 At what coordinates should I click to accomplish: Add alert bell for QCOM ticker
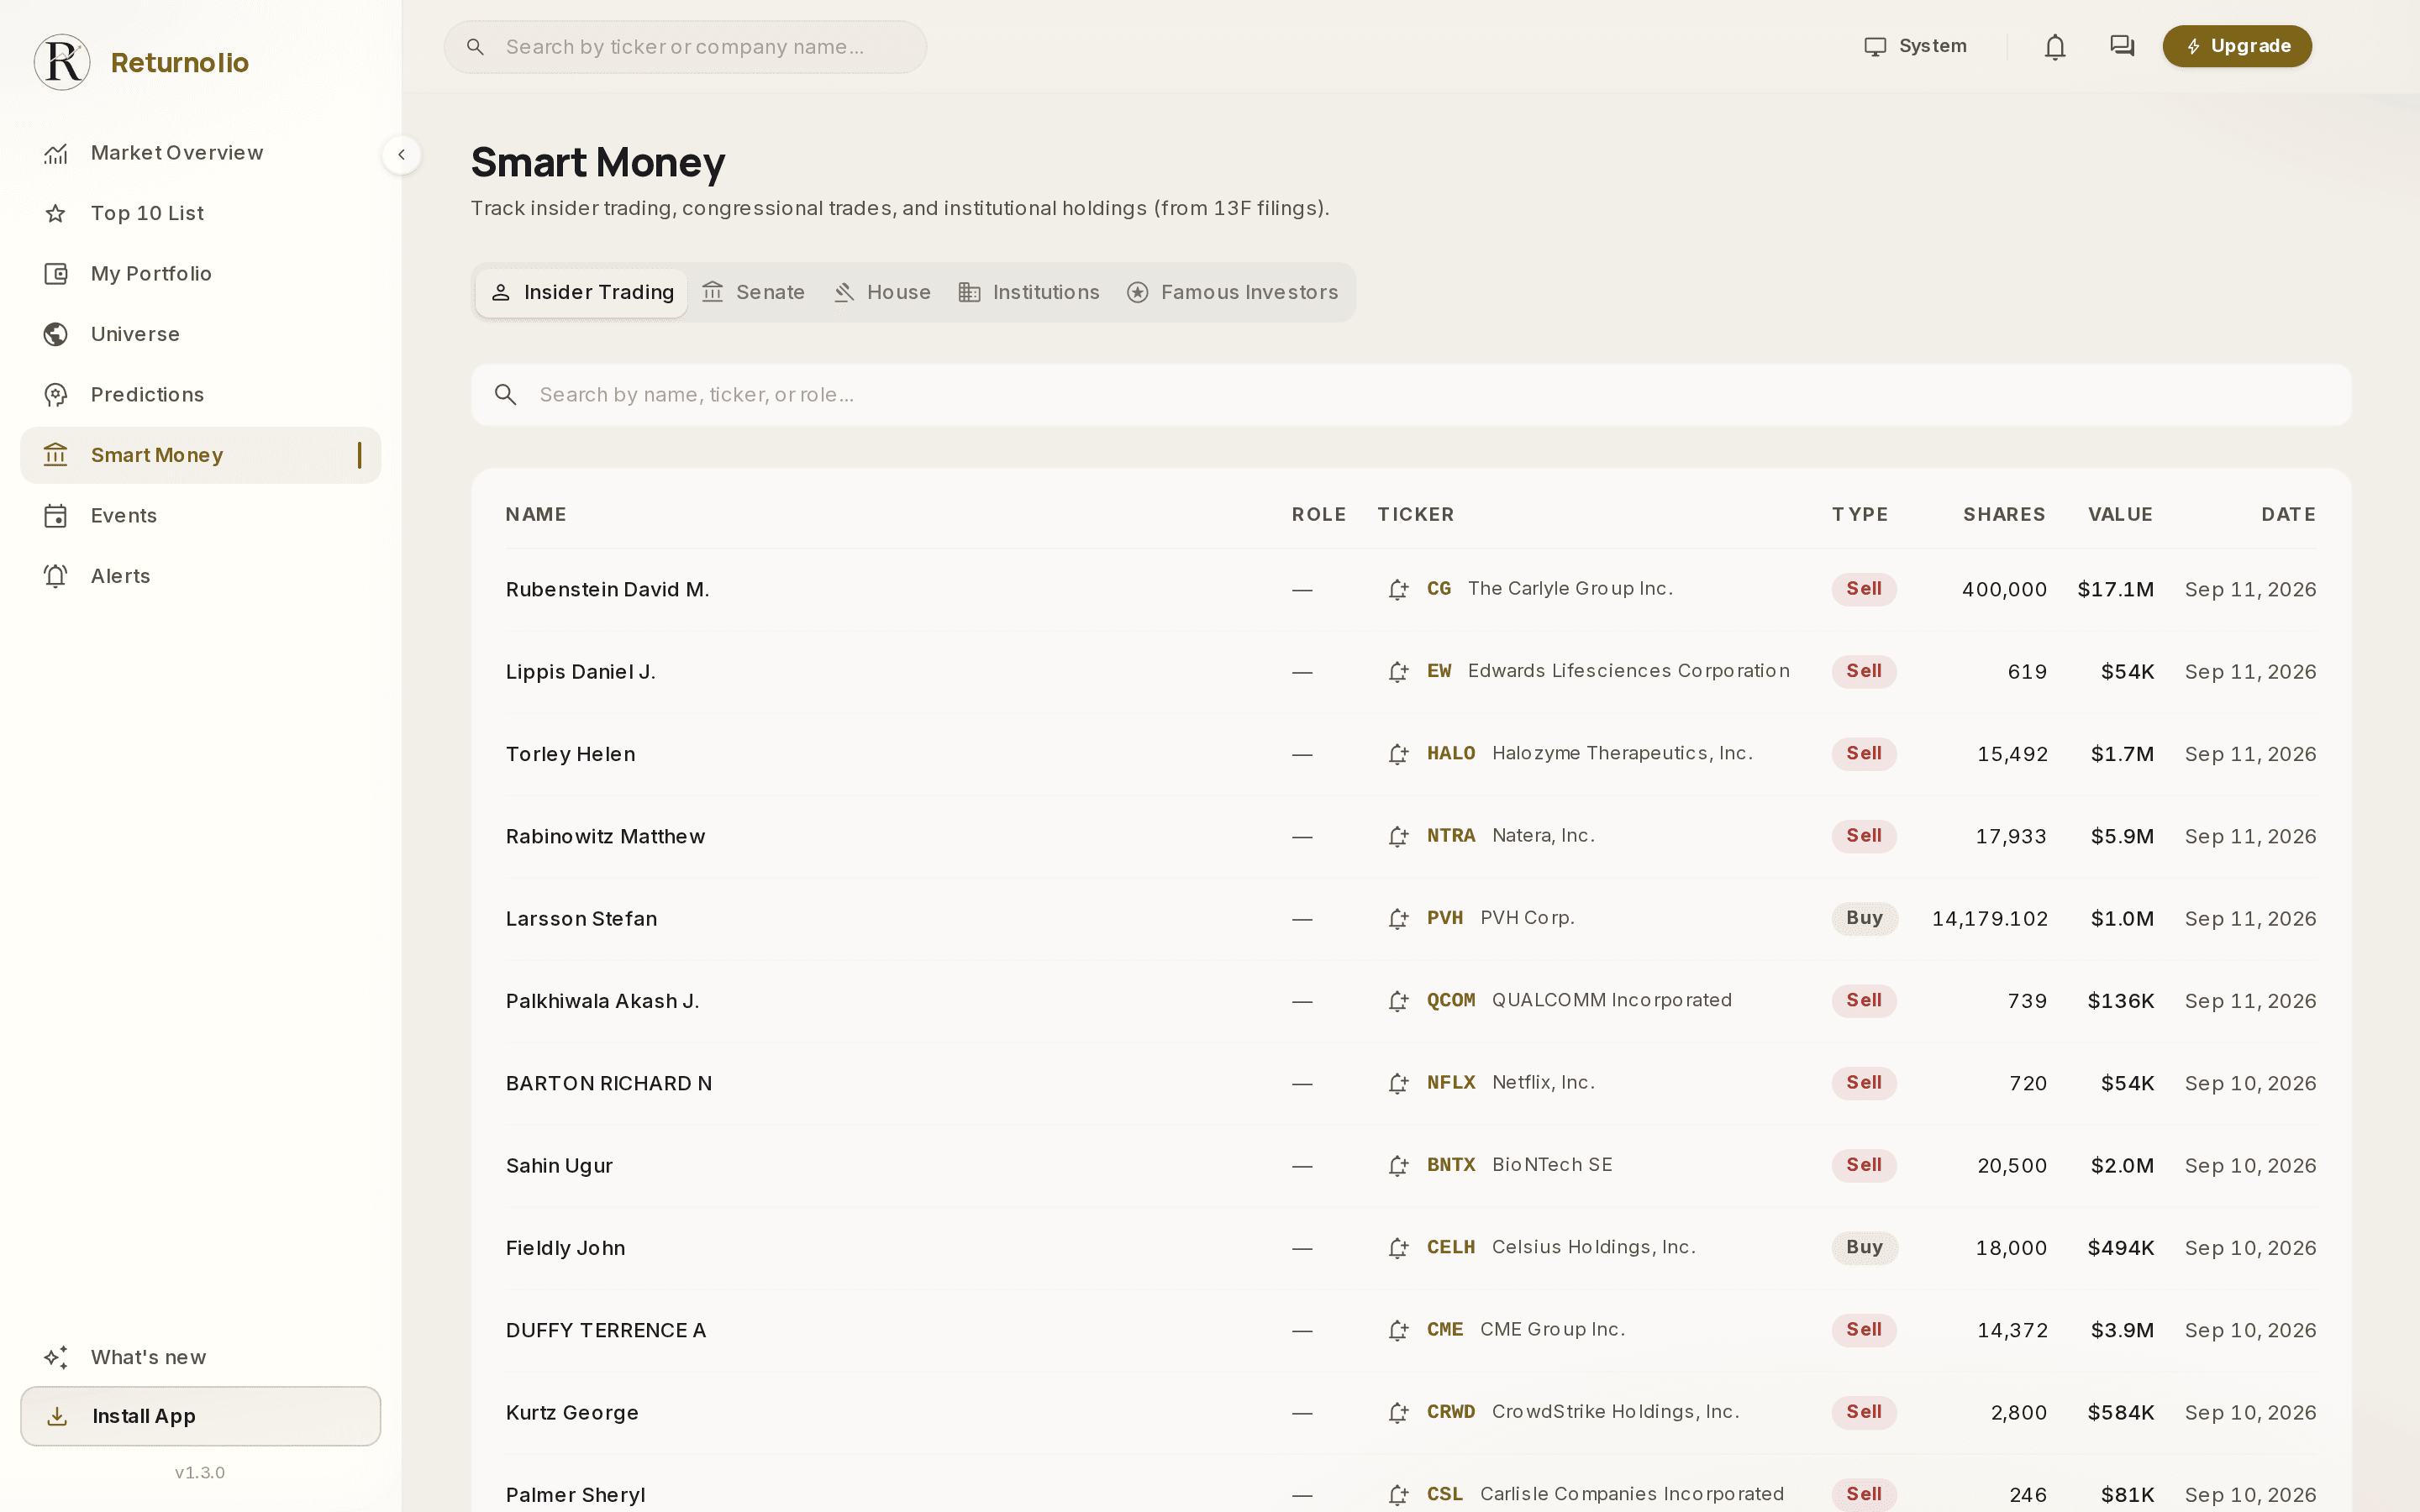click(x=1398, y=1001)
